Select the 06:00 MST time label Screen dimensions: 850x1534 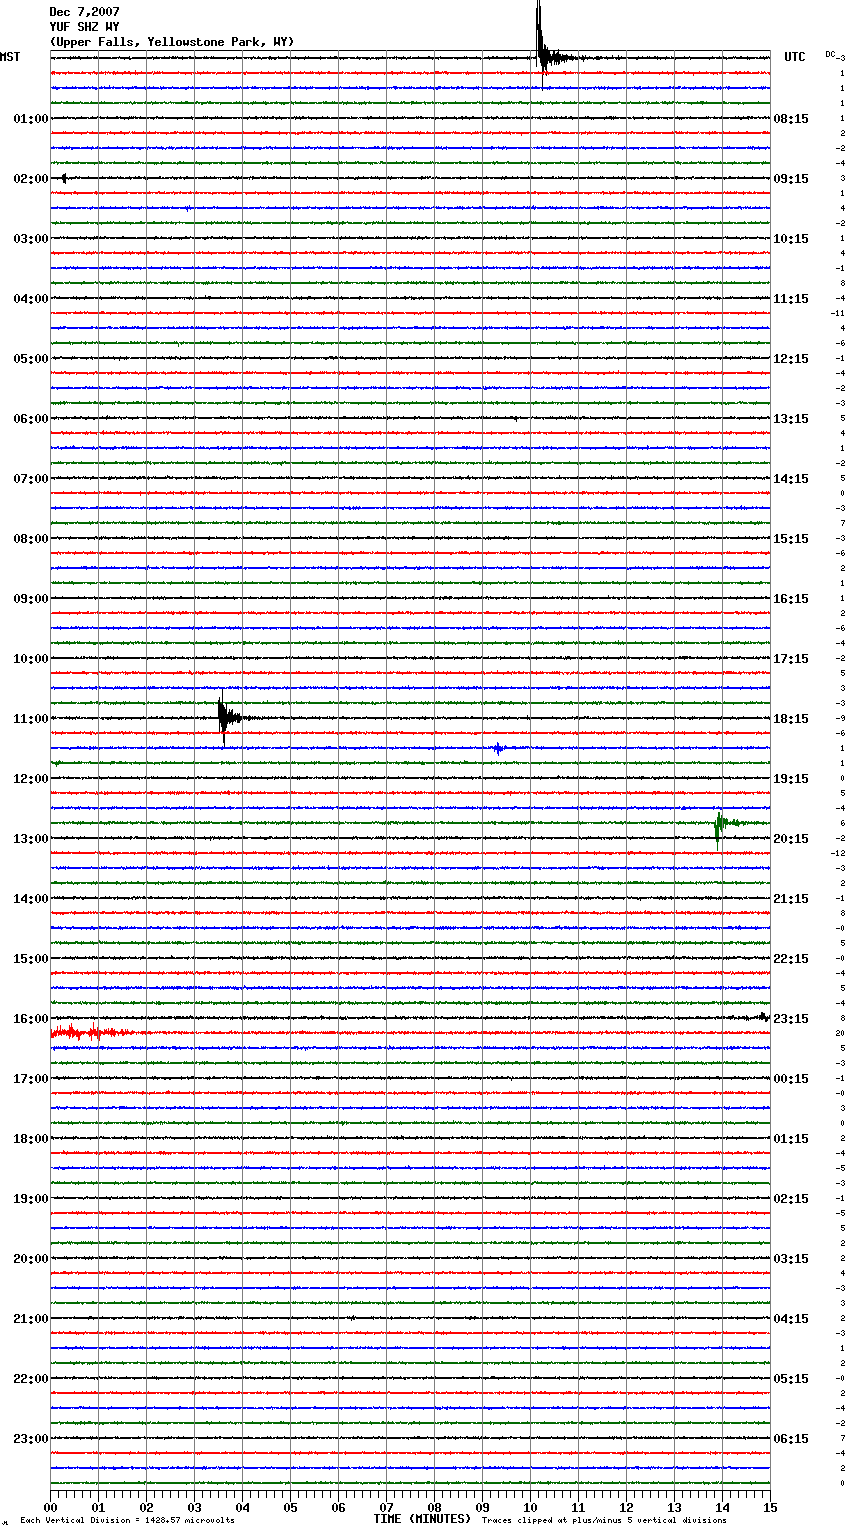pos(31,419)
